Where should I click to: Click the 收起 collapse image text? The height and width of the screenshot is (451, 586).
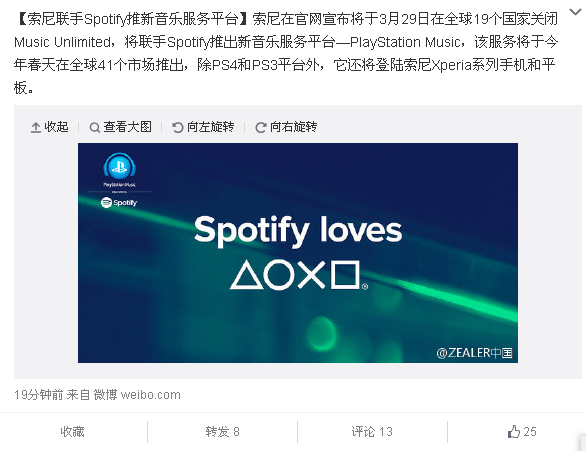point(56,127)
